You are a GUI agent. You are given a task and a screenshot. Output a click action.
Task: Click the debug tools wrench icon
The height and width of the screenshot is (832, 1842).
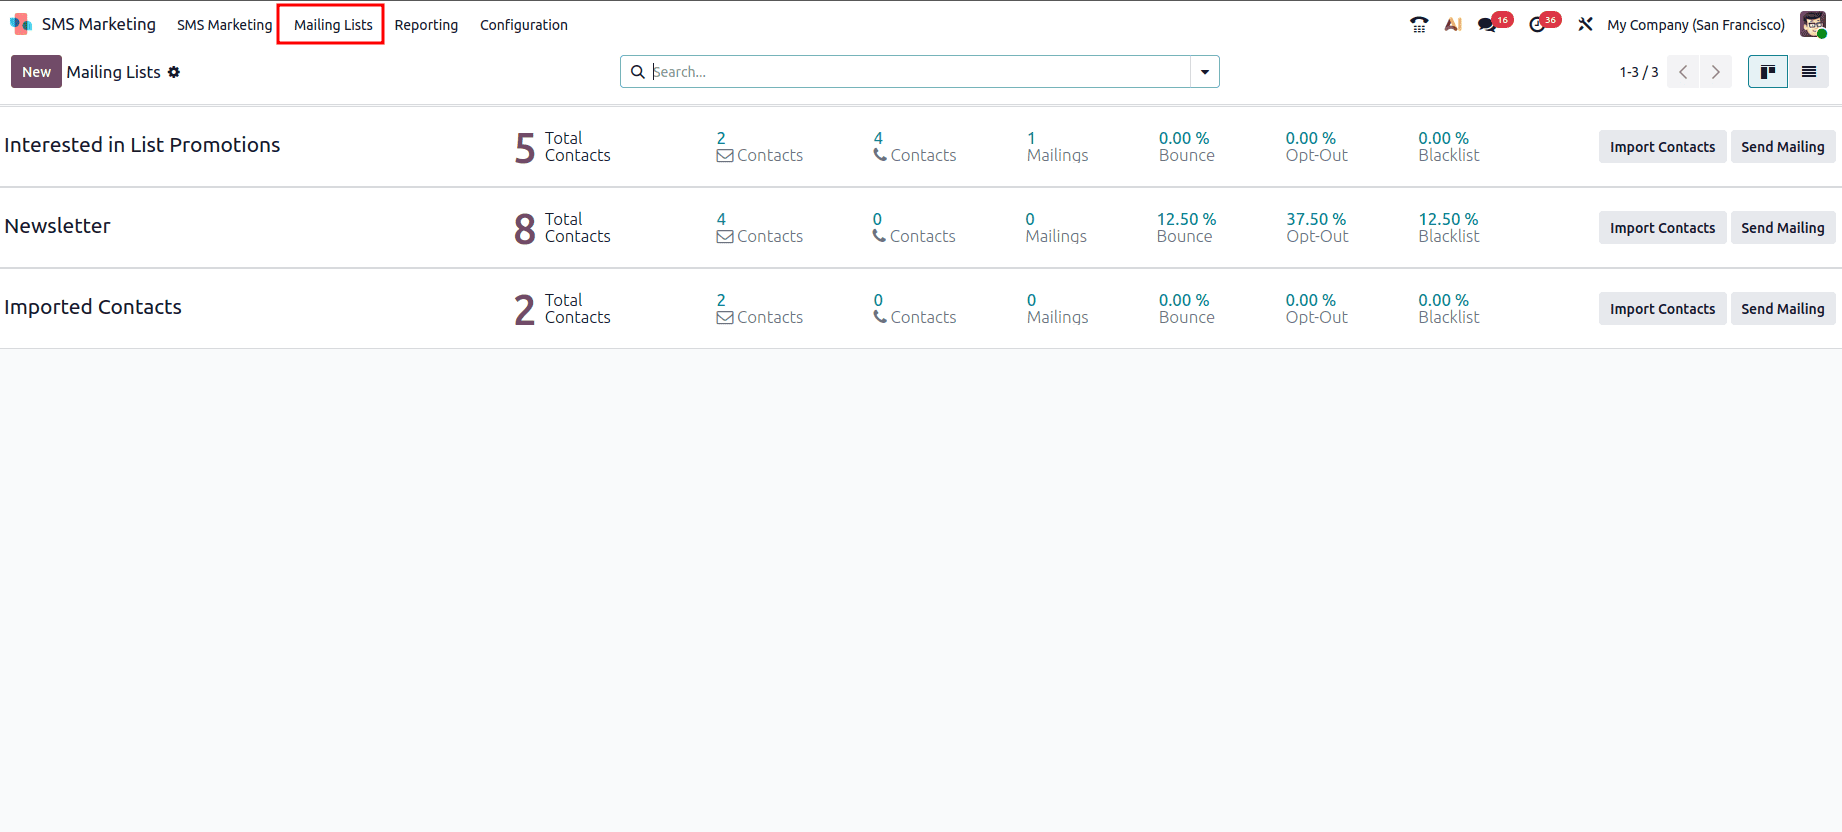tap(1585, 24)
